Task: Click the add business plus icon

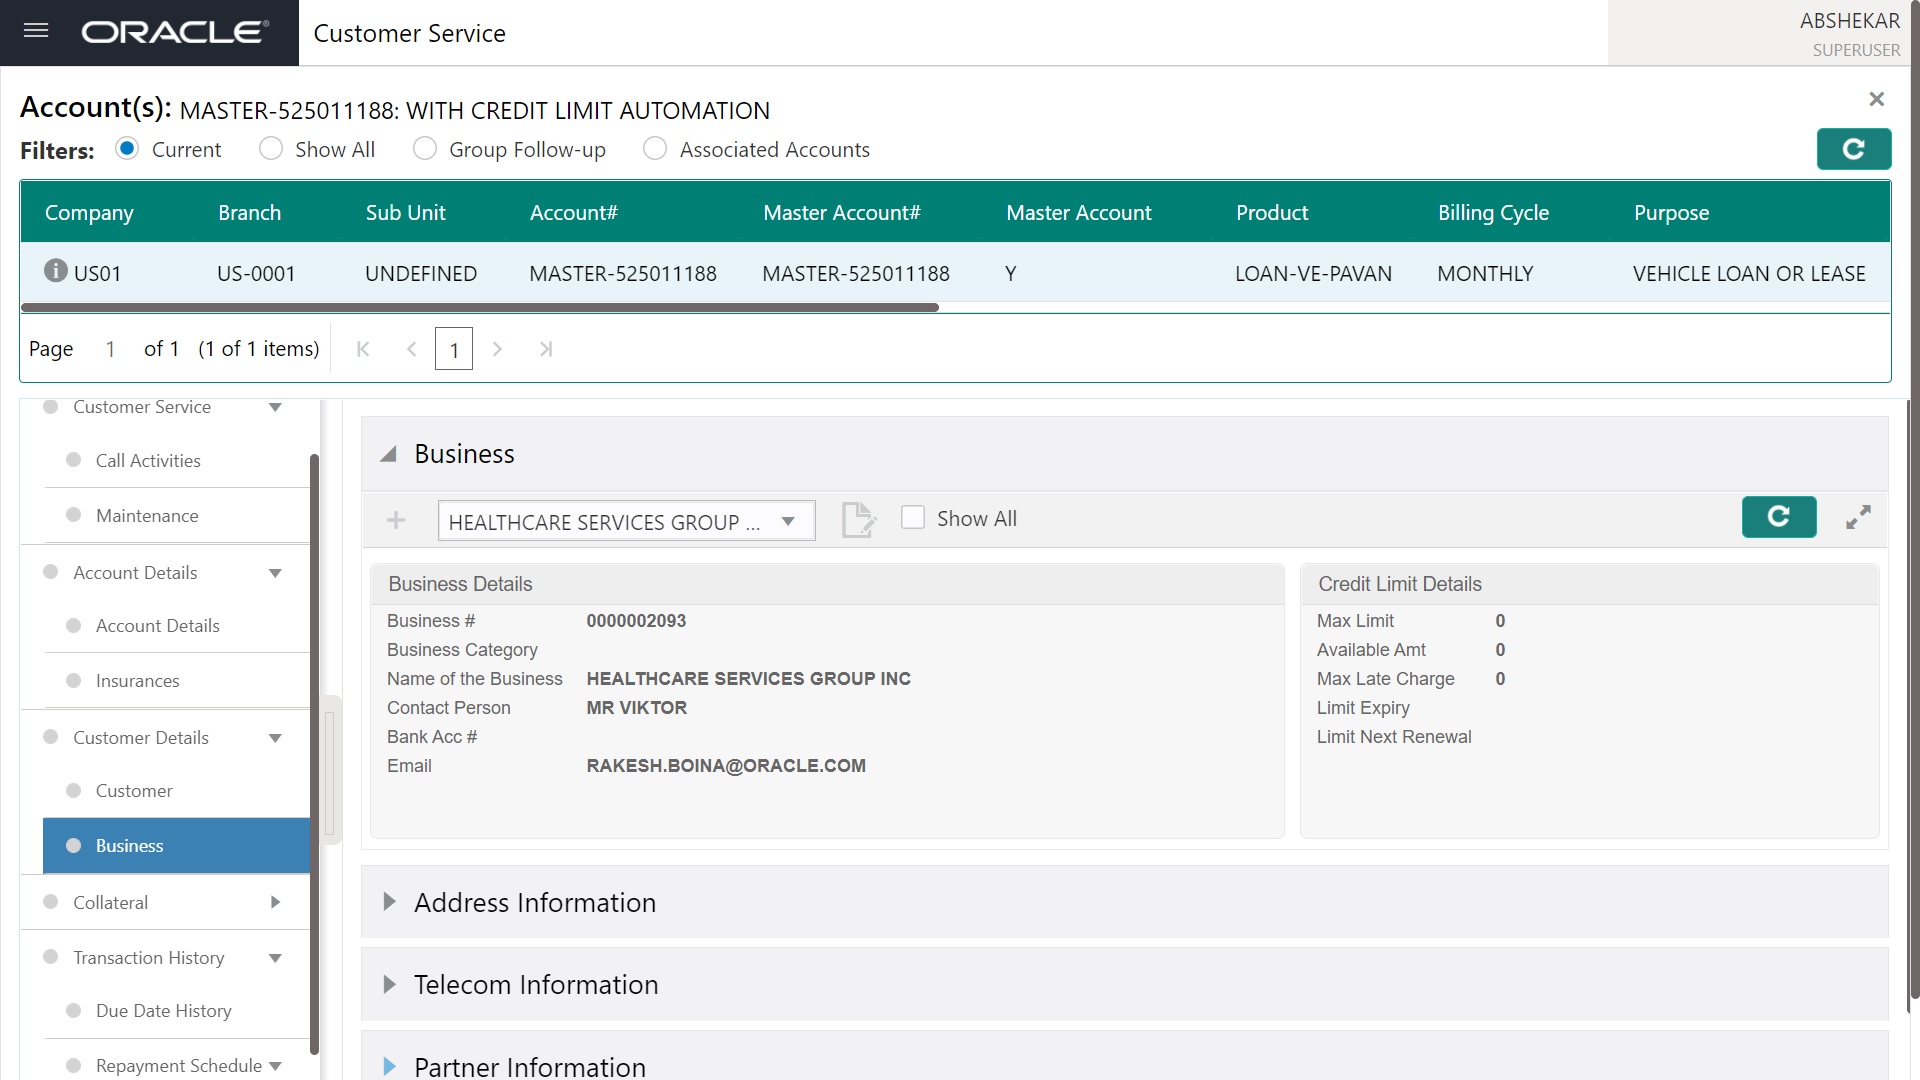Action: [396, 520]
